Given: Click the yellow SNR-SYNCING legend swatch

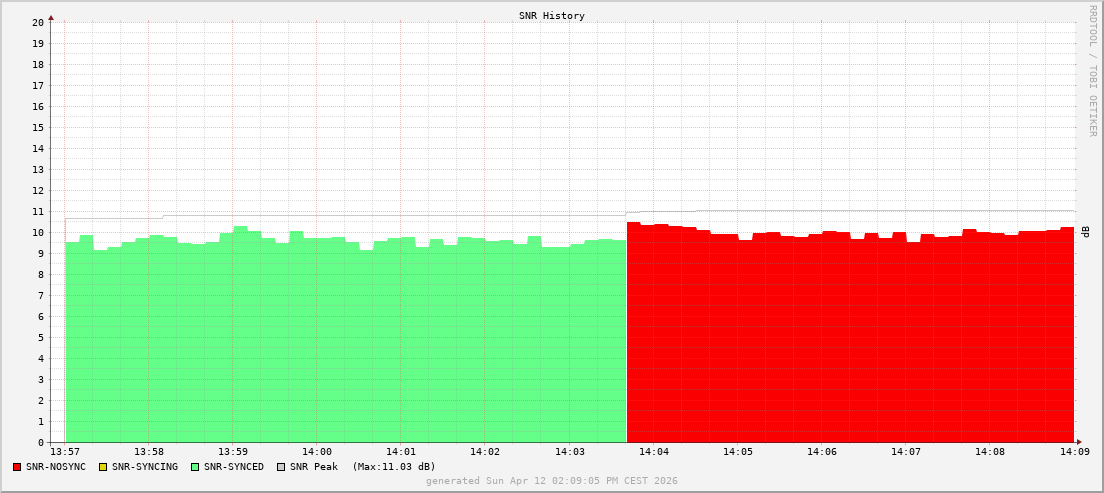Looking at the screenshot, I should point(103,467).
